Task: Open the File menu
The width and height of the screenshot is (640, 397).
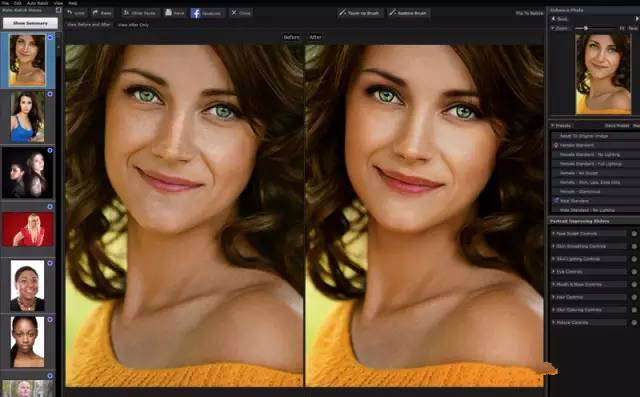Action: click(5, 3)
